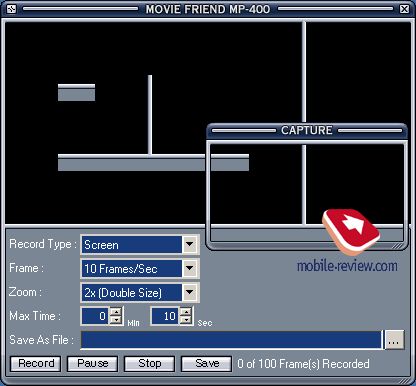Close the Movie Friend MP-400 window
416x386 pixels.
404,9
